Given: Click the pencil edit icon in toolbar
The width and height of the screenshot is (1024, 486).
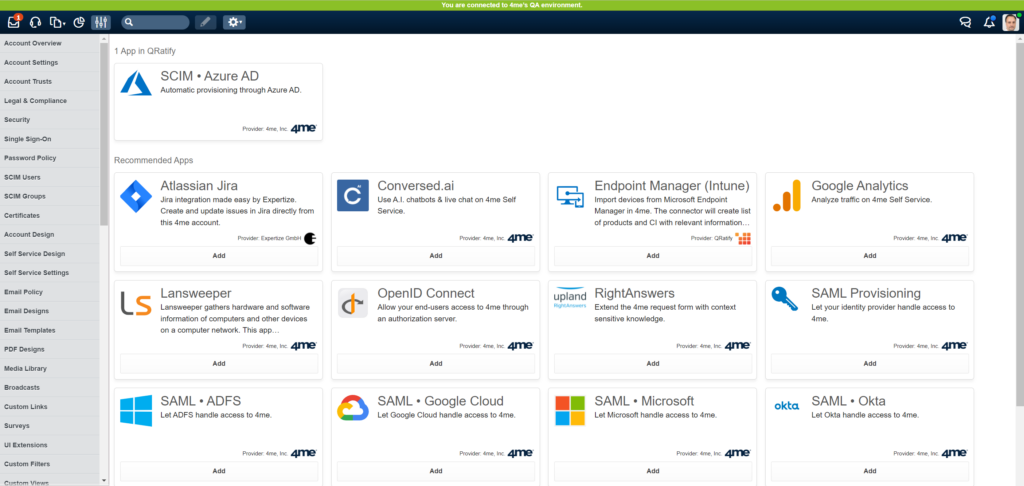Looking at the screenshot, I should [204, 22].
